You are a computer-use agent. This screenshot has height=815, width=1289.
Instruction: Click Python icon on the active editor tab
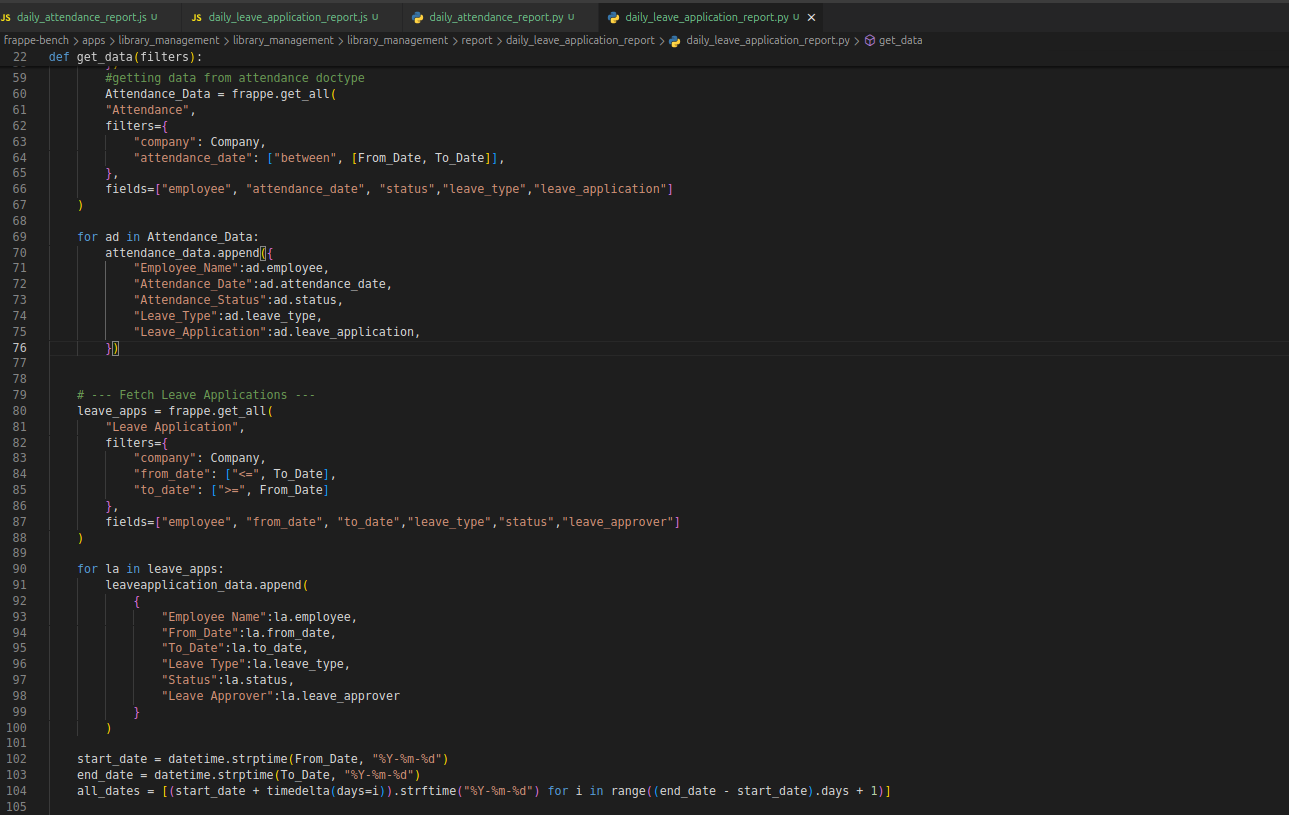tap(613, 18)
